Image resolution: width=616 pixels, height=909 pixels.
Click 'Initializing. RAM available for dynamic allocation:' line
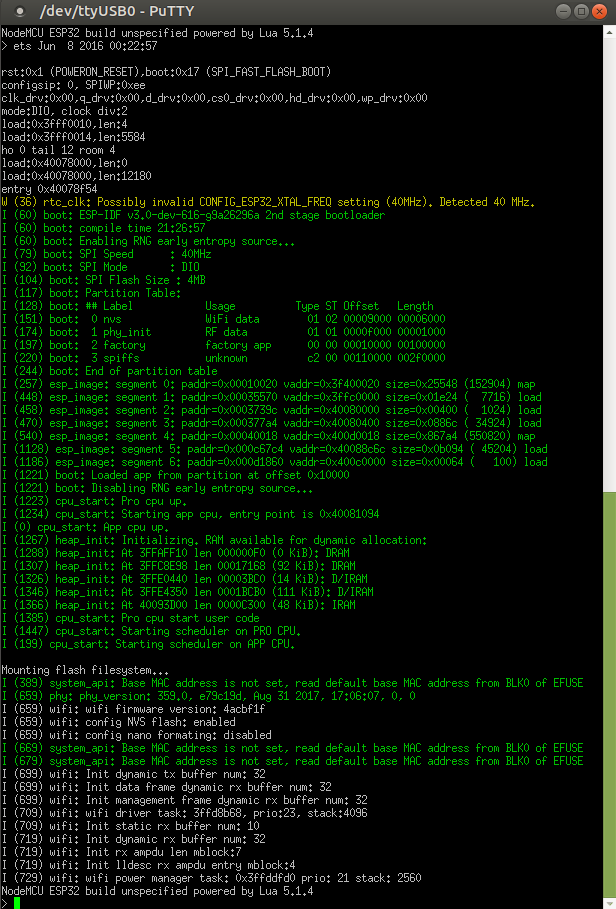(x=214, y=540)
